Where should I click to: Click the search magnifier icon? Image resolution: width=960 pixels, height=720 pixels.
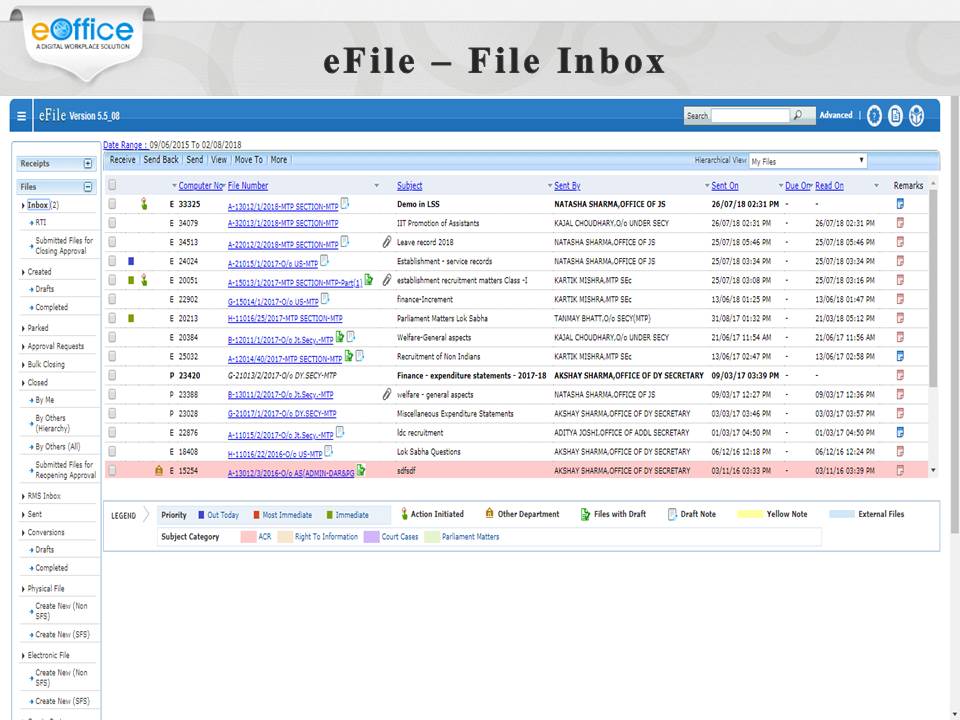[x=799, y=114]
